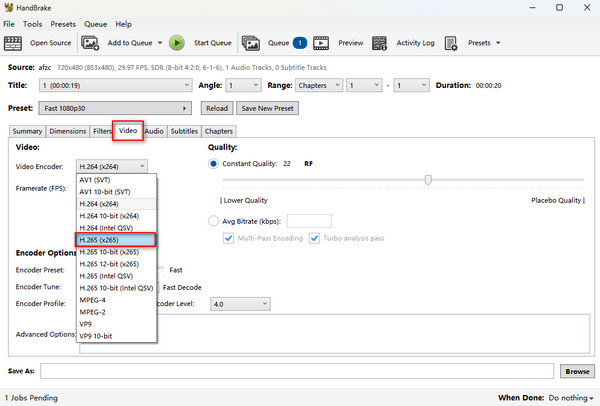Click the green Start Queue play icon
This screenshot has width=600, height=406.
point(177,43)
